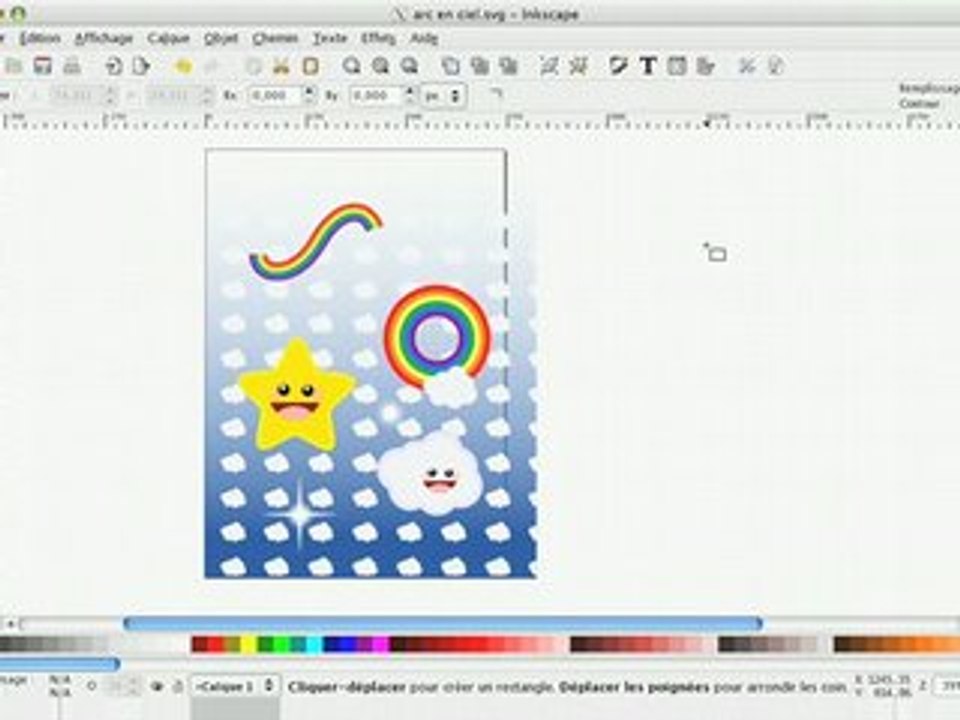Click the horizontal canvas scrollbar

443,624
